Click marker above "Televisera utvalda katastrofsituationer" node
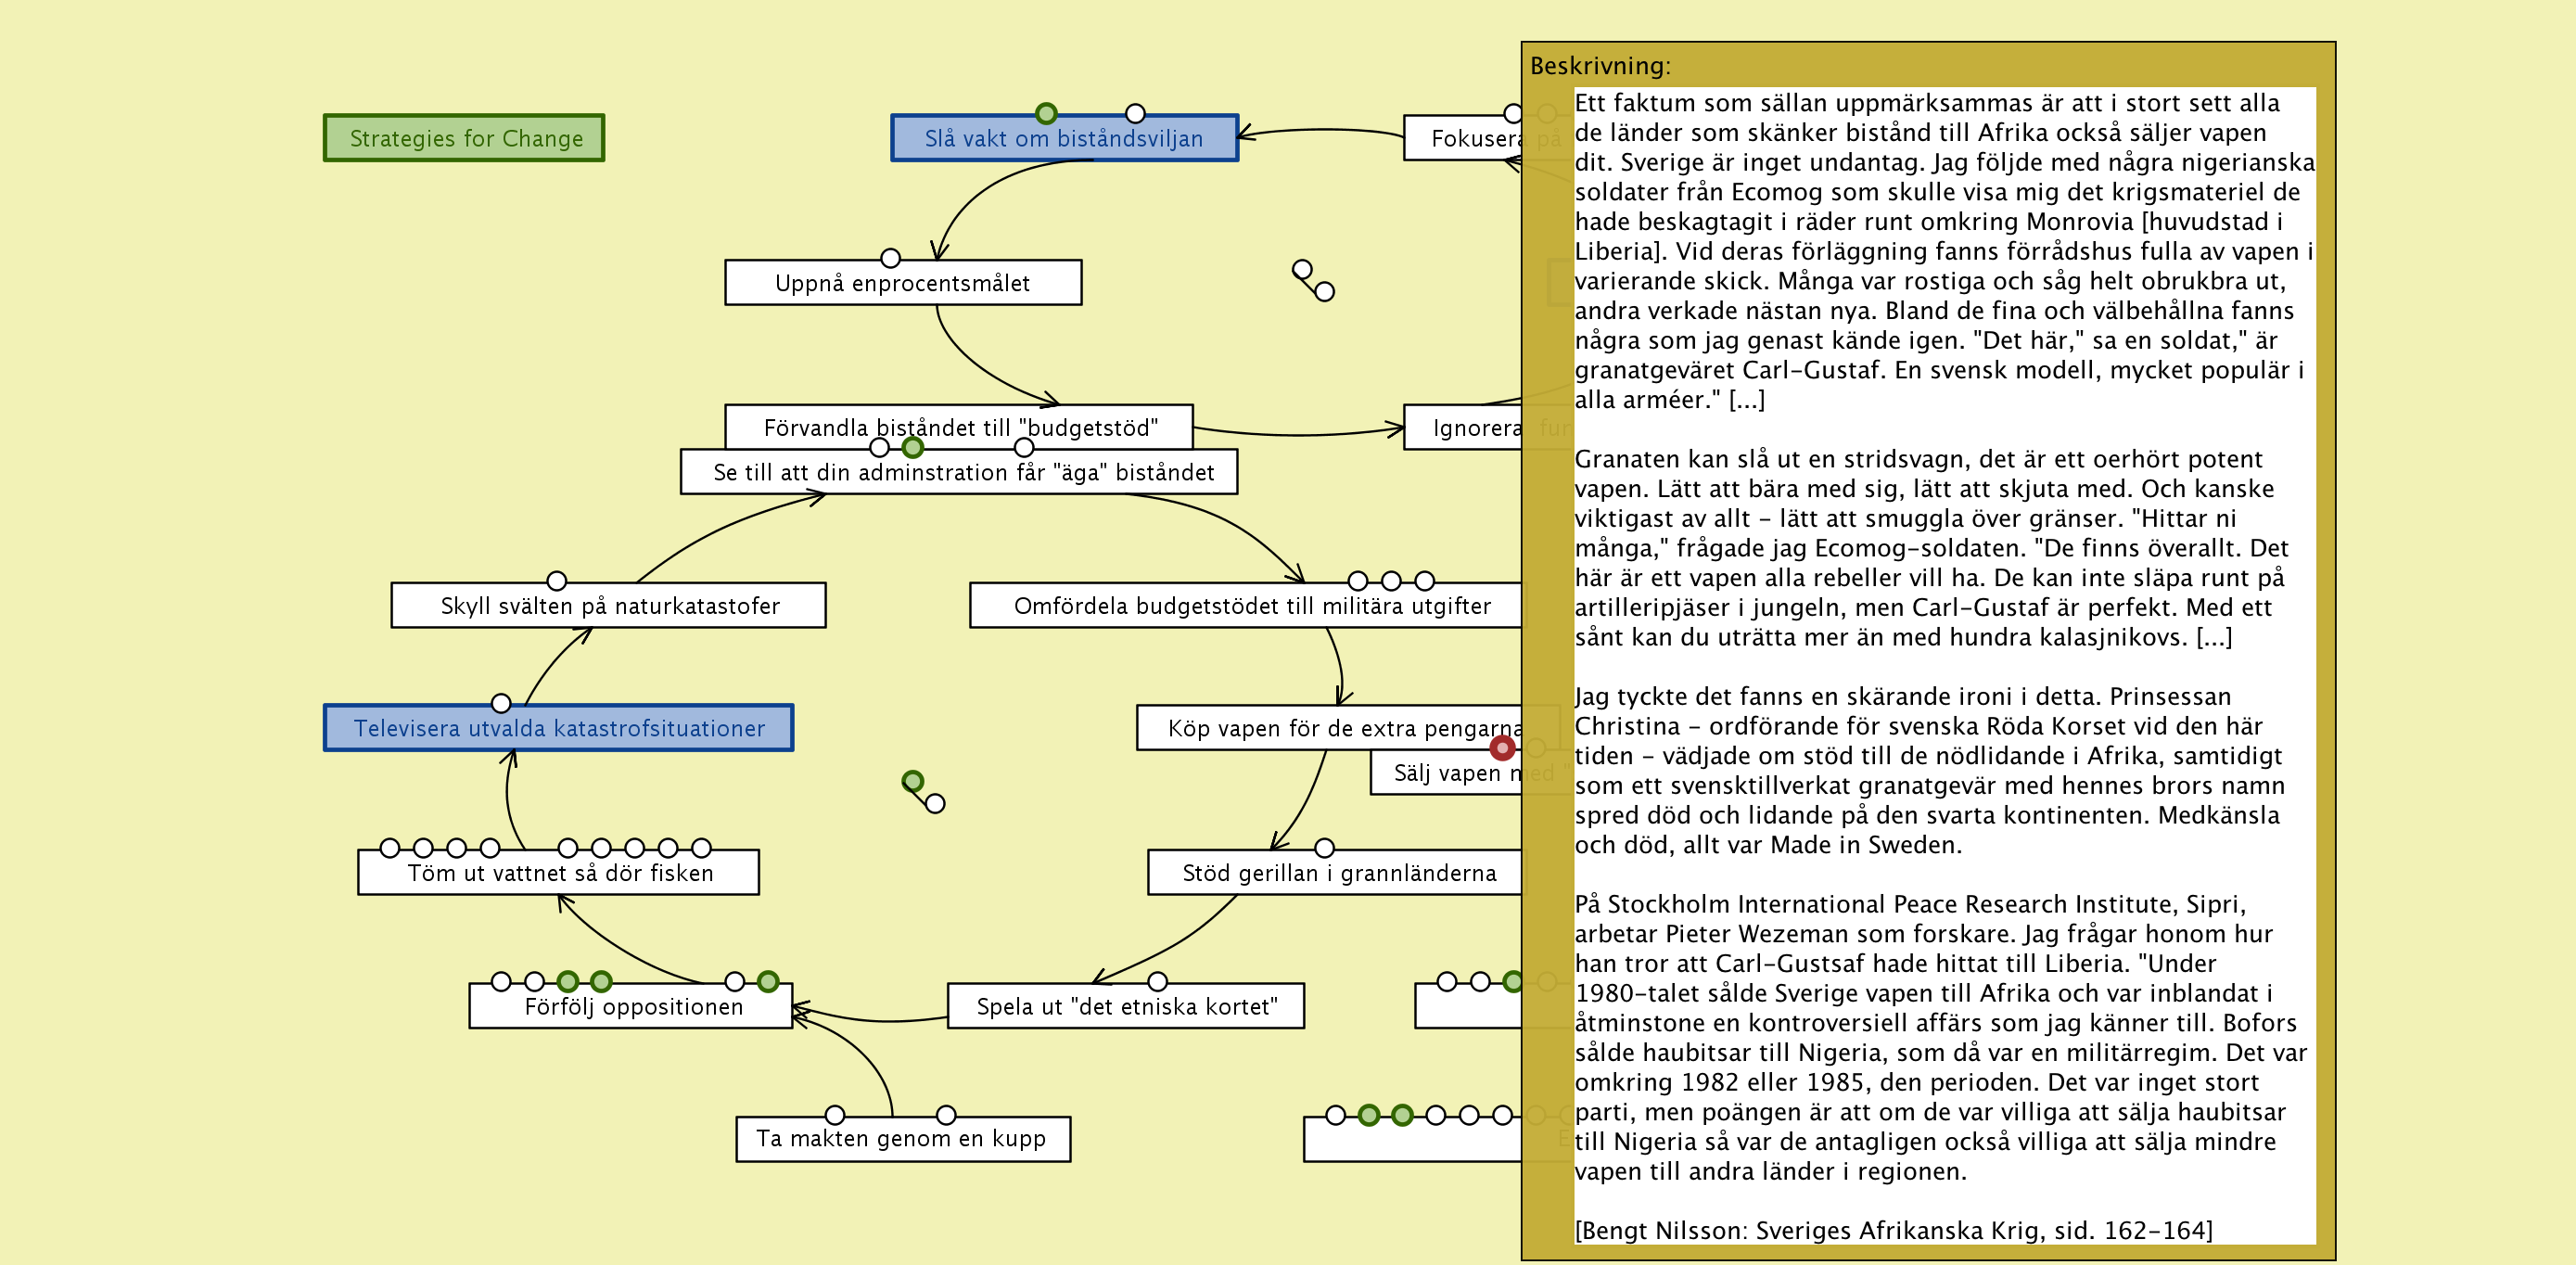Image resolution: width=2576 pixels, height=1265 pixels. [501, 703]
